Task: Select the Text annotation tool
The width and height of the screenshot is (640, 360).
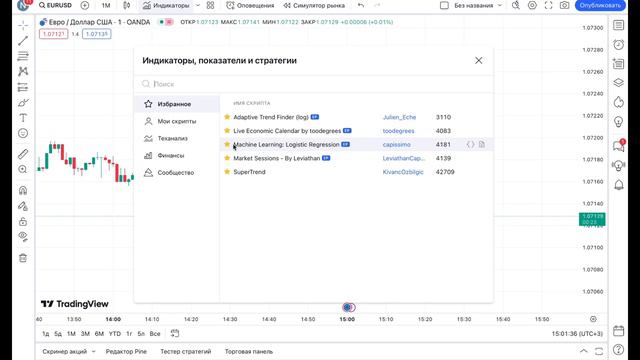Action: pyautogui.click(x=23, y=118)
